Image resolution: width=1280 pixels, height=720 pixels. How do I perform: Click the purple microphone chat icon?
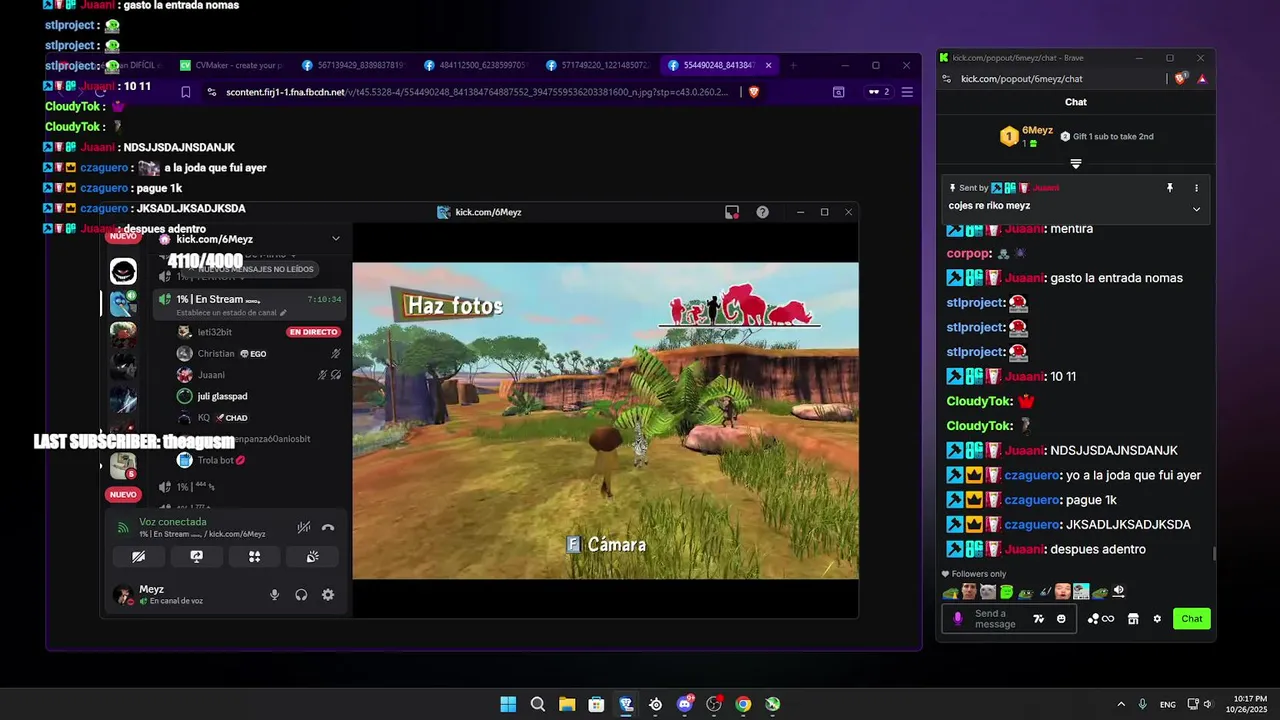tap(958, 619)
